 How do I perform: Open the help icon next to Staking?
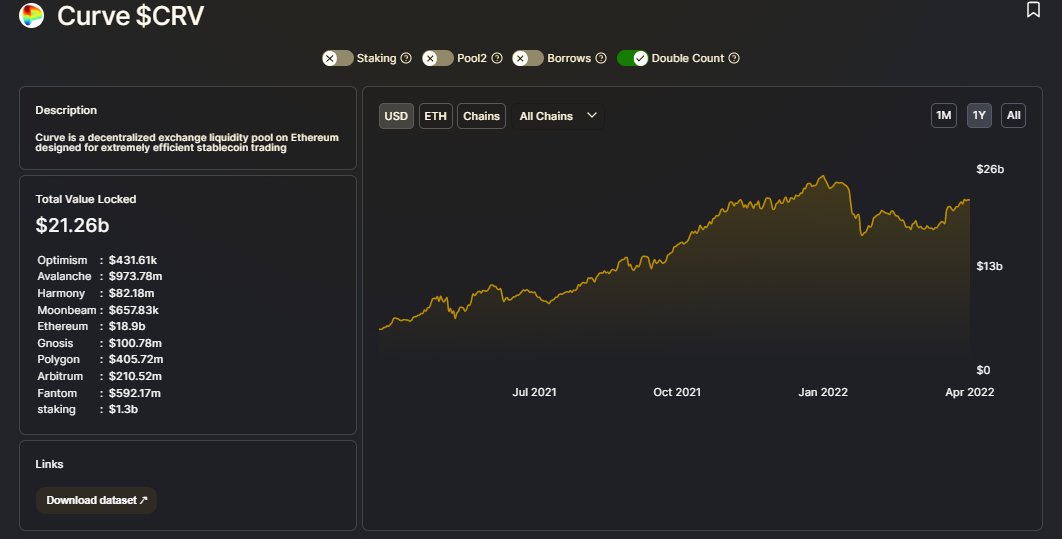[x=406, y=58]
